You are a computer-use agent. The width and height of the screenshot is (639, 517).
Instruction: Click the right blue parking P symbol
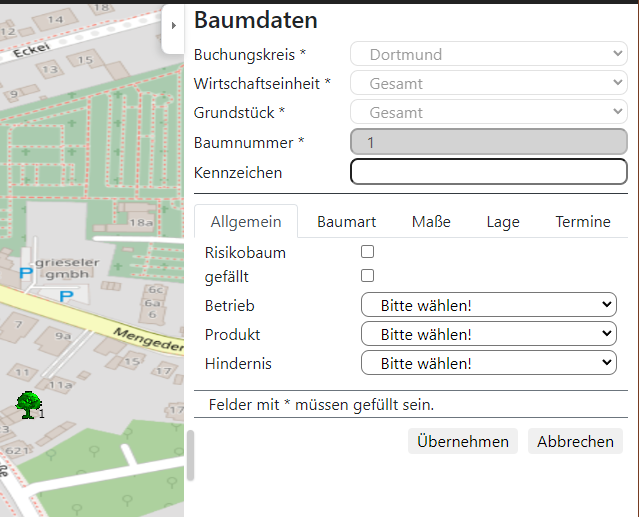click(66, 295)
